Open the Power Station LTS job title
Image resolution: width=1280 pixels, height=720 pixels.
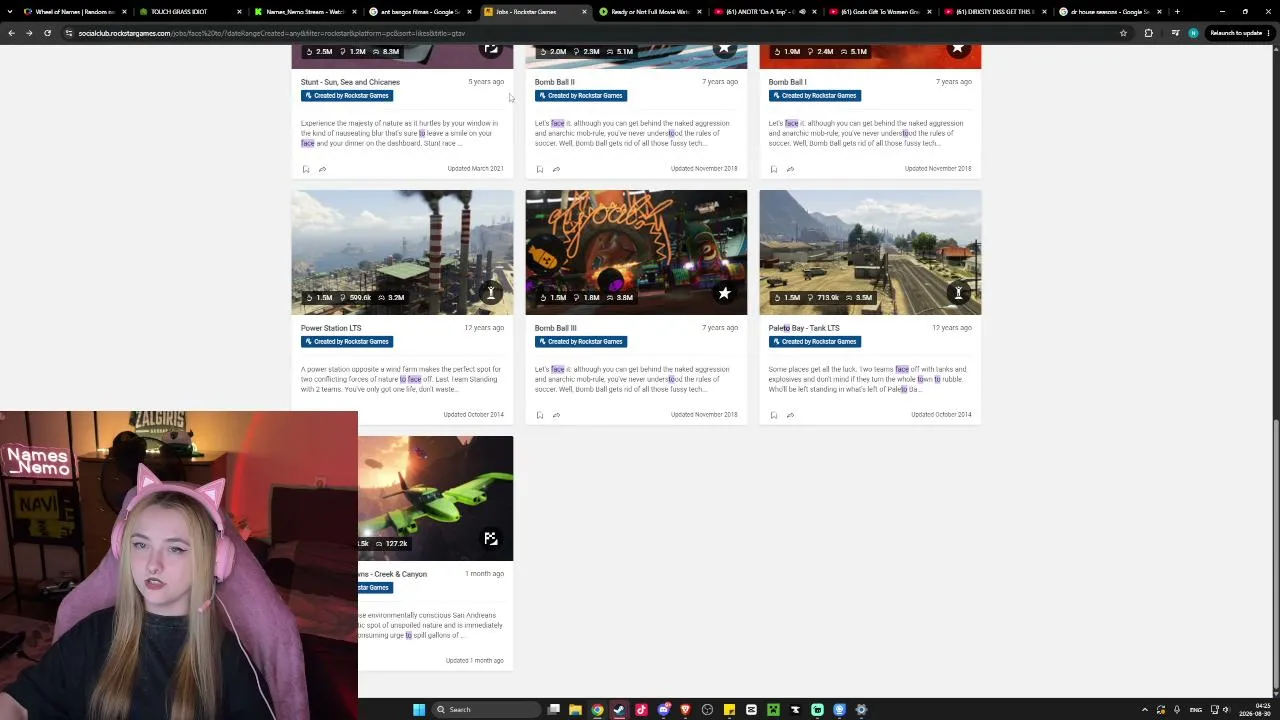click(331, 328)
